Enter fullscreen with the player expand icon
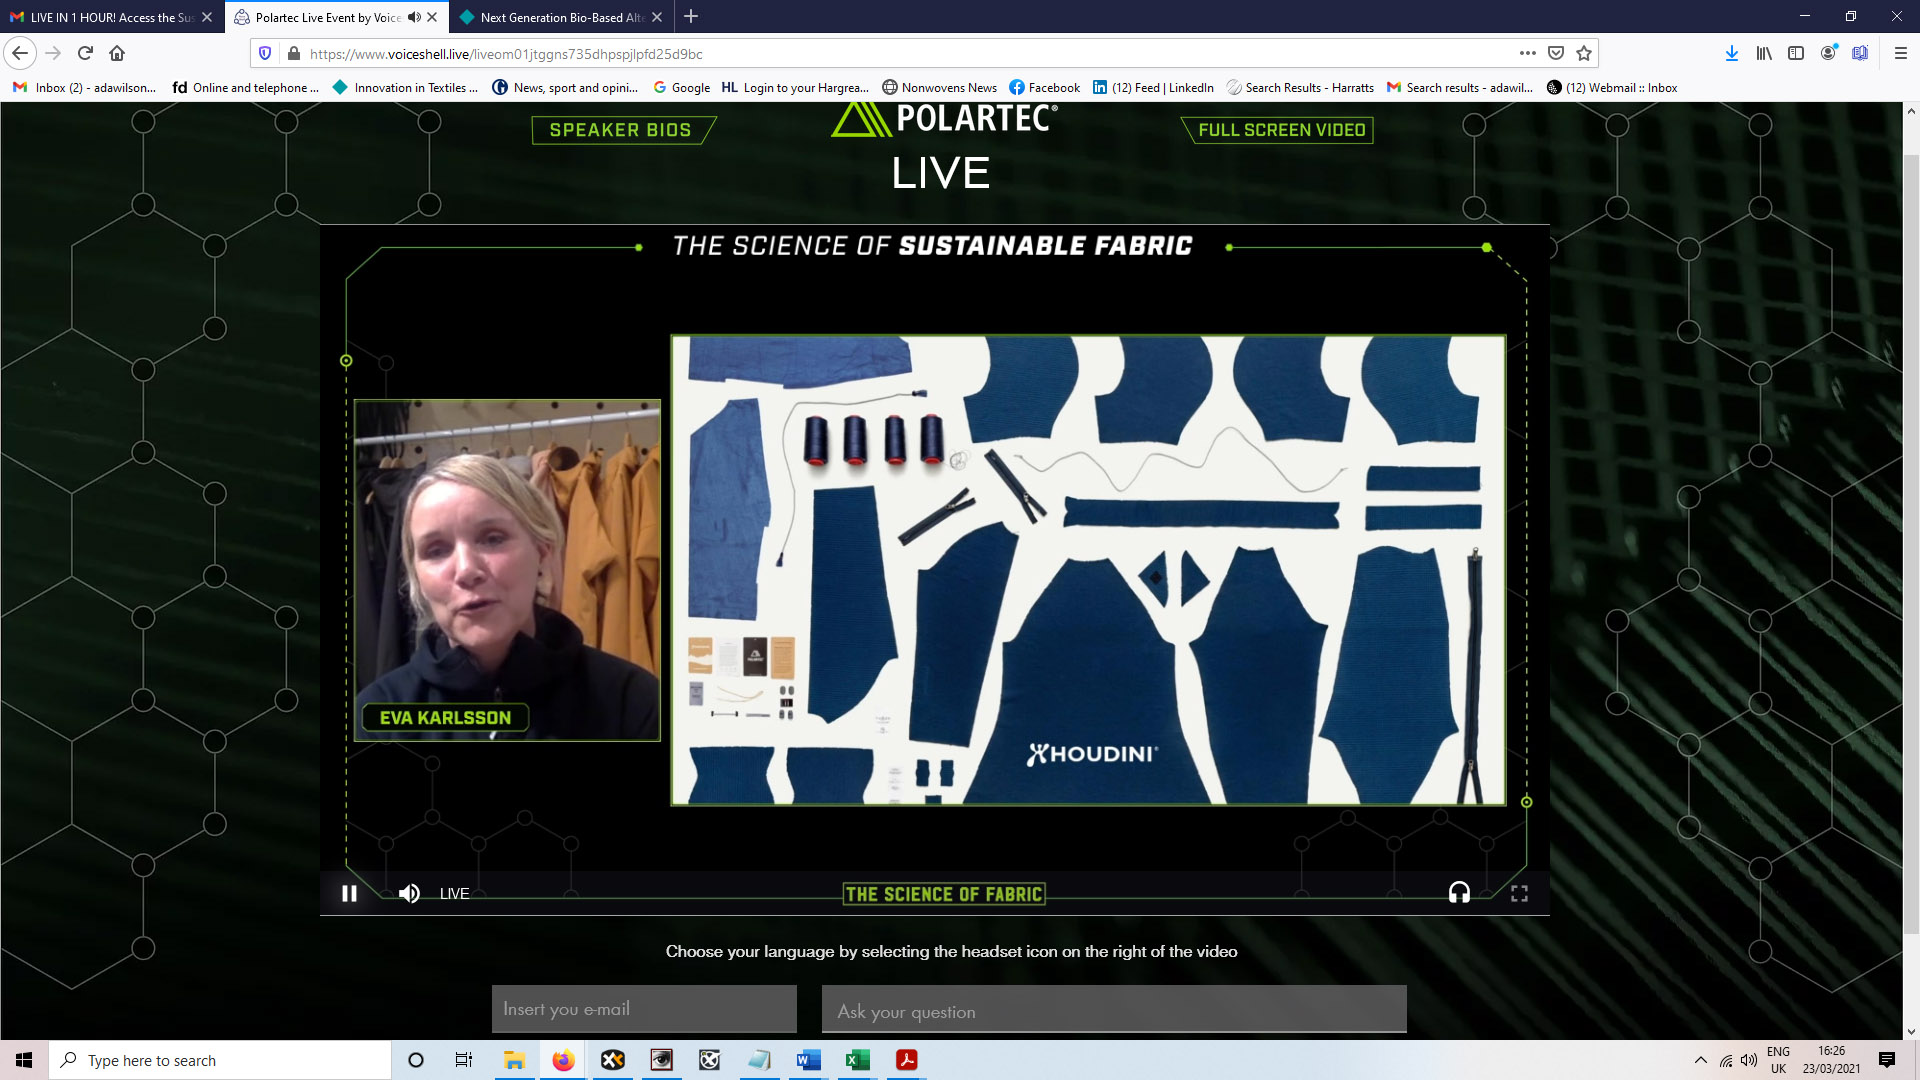 [x=1519, y=893]
